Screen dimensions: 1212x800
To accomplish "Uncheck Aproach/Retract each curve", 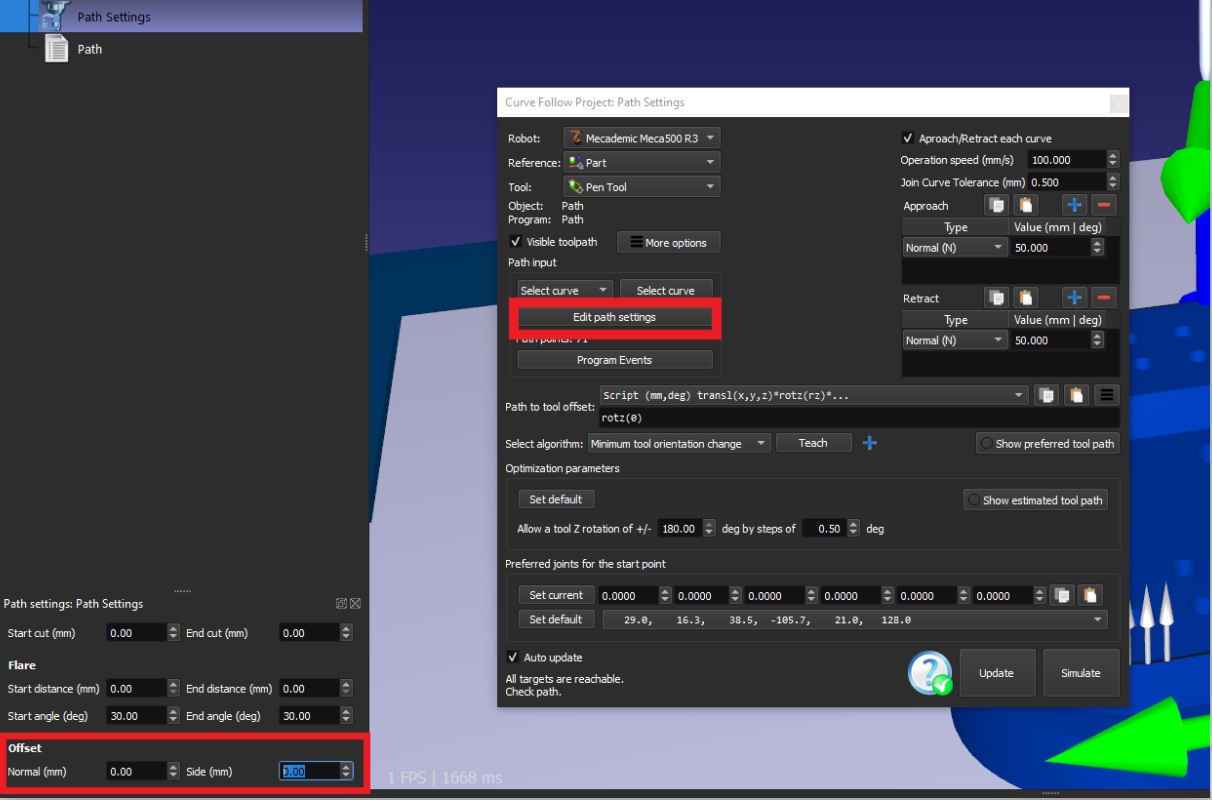I will (908, 138).
